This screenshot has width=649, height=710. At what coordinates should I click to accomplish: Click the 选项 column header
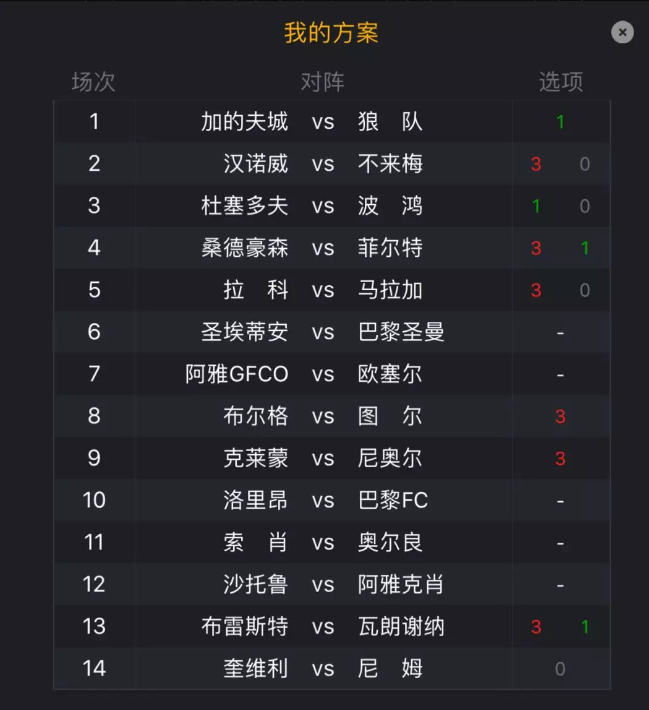561,82
